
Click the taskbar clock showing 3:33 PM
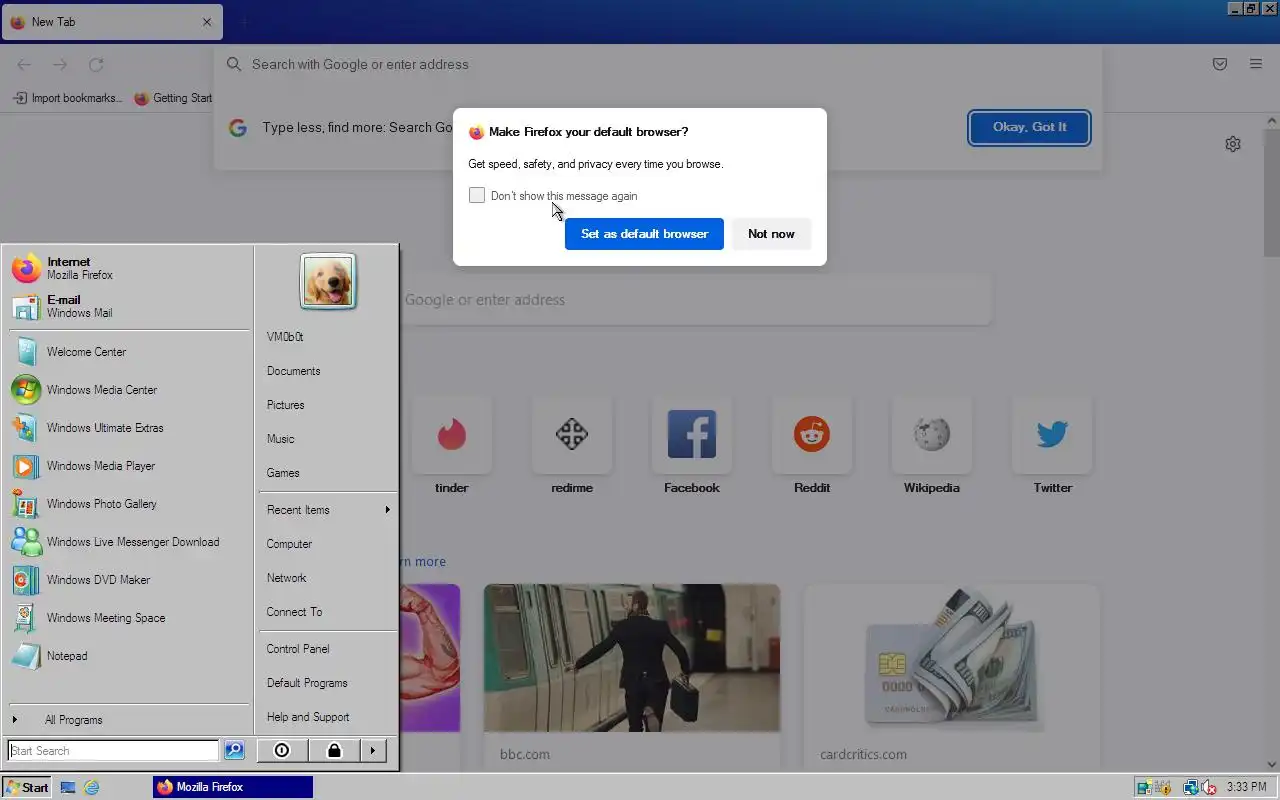click(1246, 787)
